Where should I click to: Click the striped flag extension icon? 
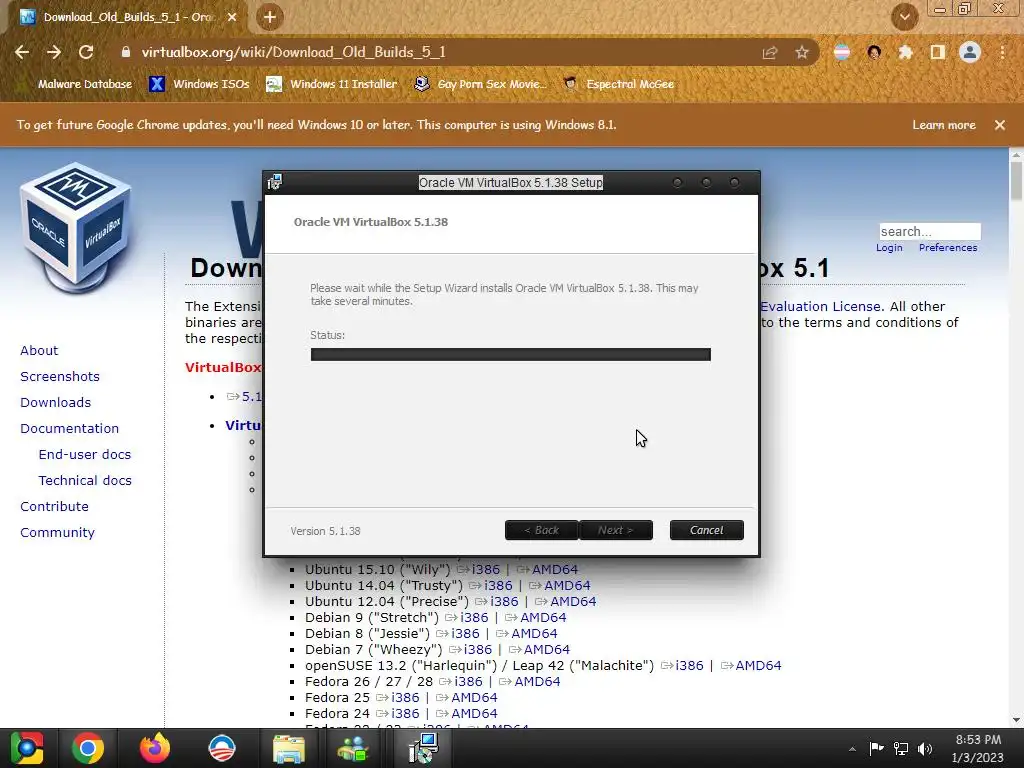842,52
